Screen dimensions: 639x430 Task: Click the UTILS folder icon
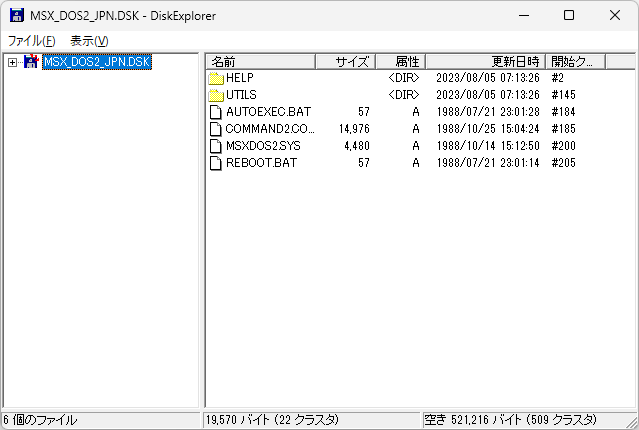click(216, 95)
